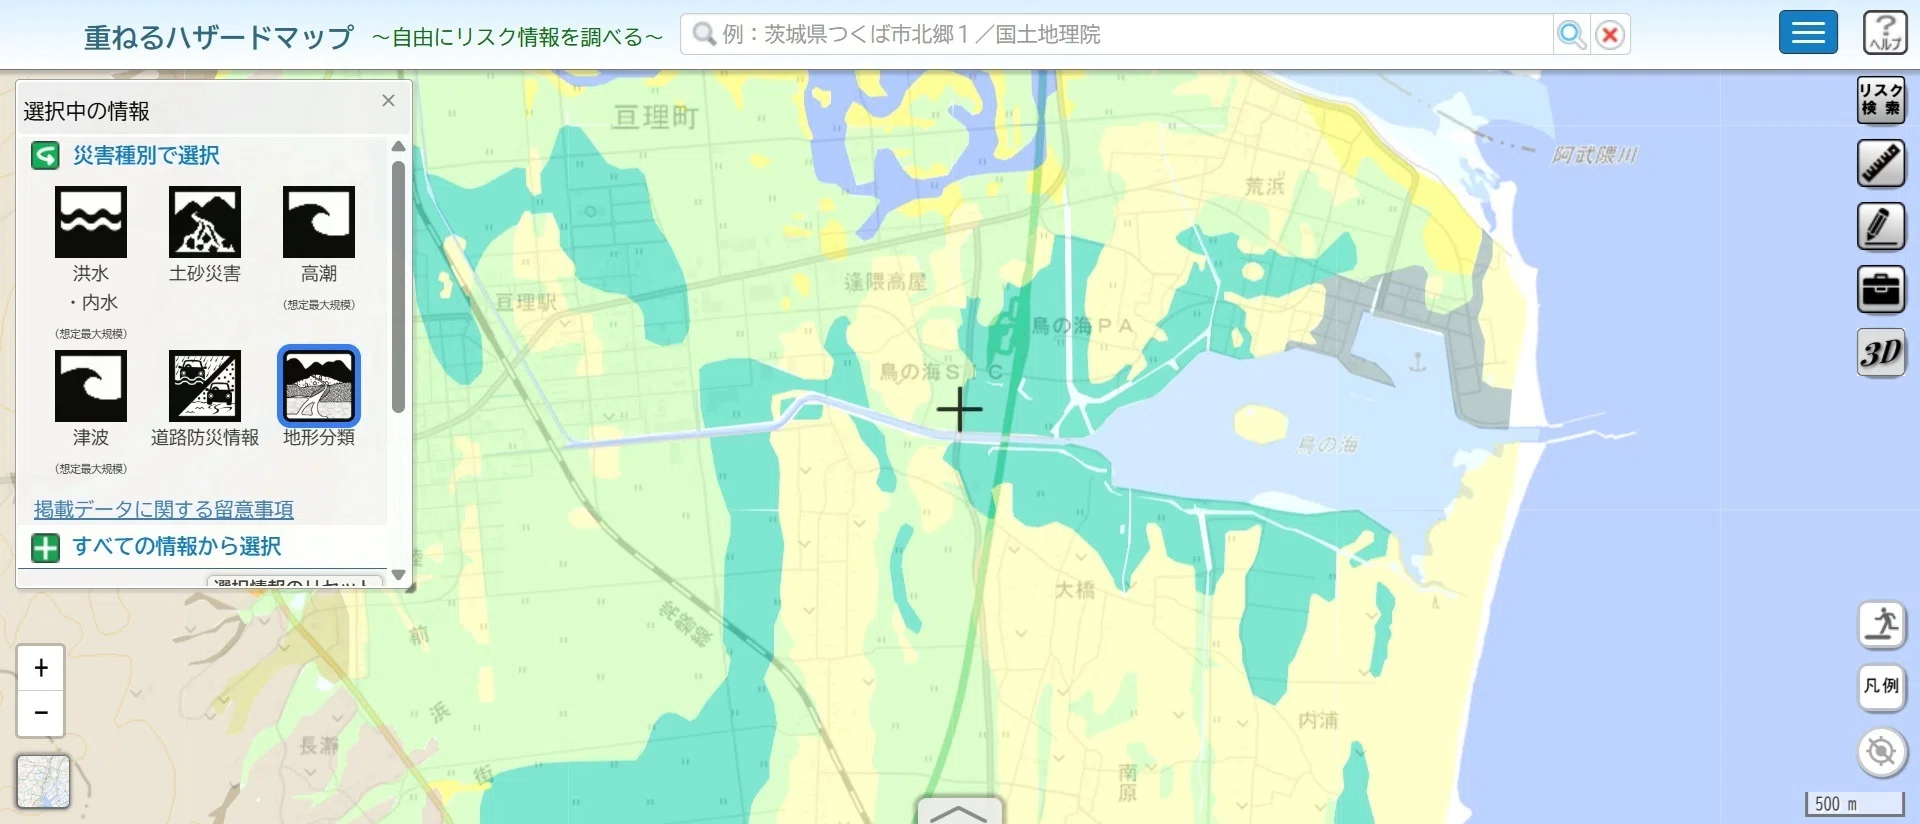
Task: Click the current location target icon
Action: pos(1882,751)
